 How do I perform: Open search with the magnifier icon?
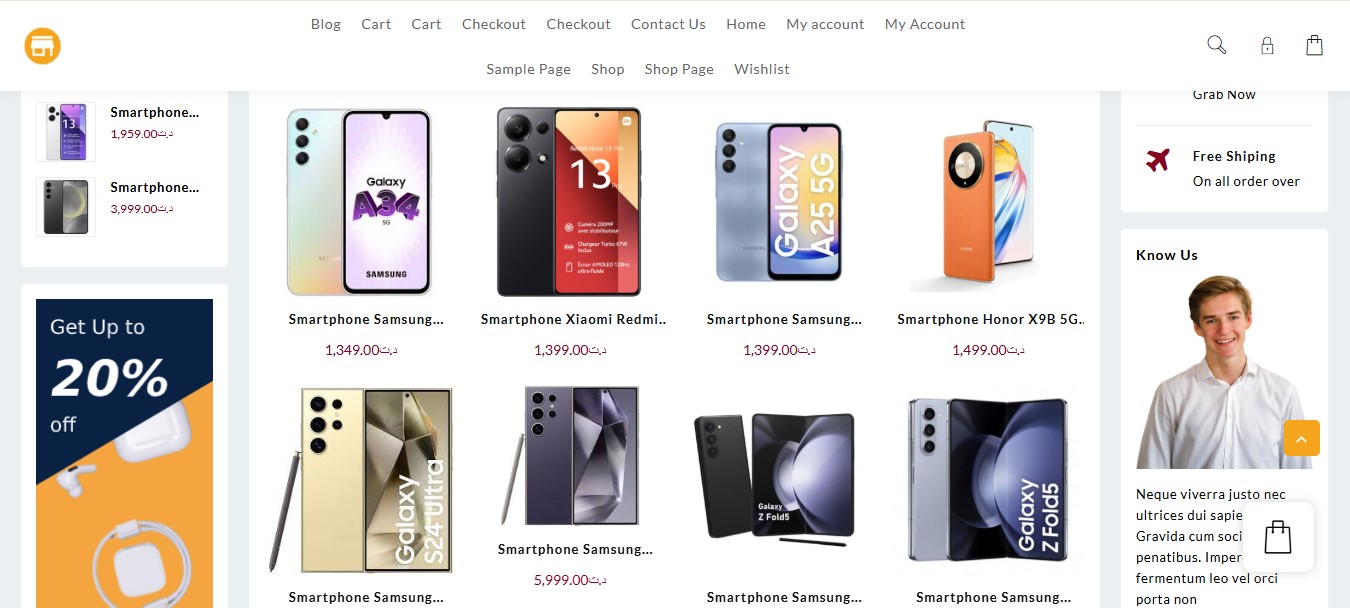coord(1216,45)
